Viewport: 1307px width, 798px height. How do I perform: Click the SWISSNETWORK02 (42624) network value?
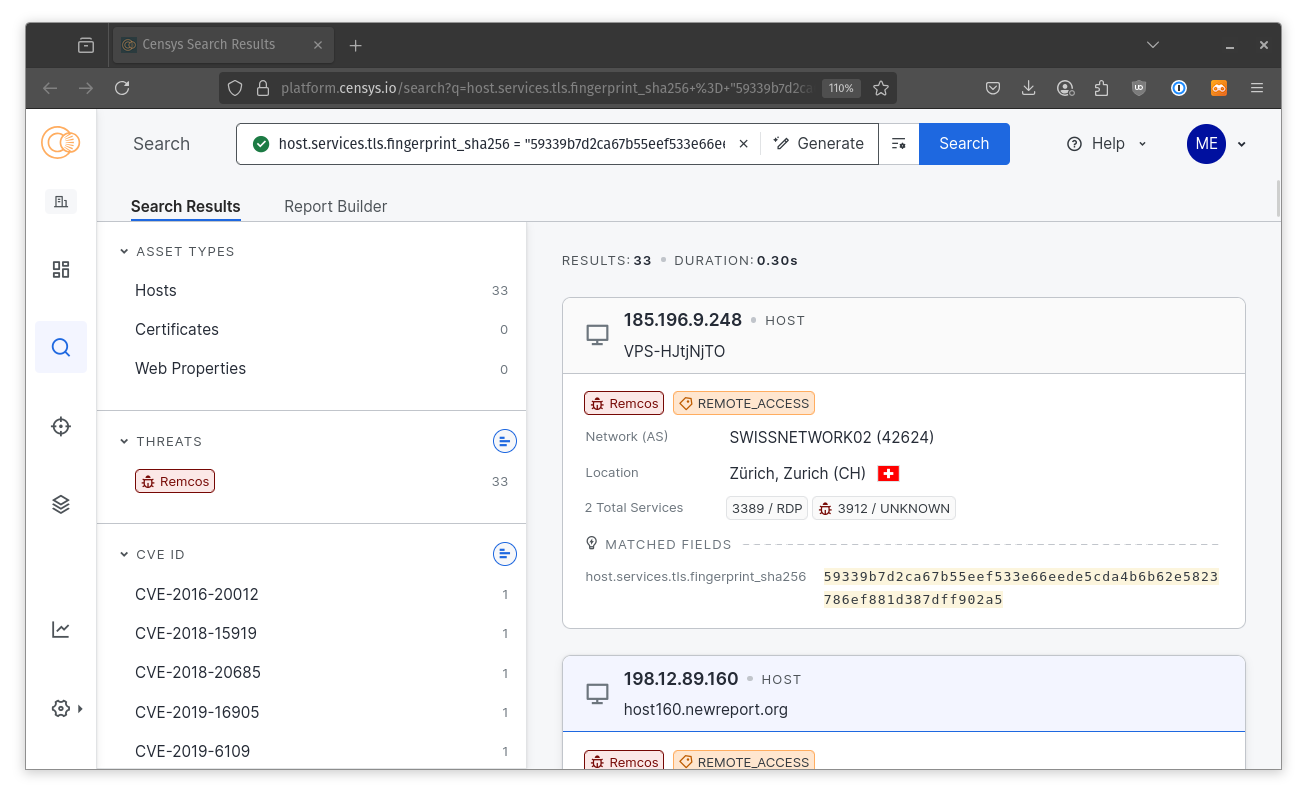pos(832,437)
